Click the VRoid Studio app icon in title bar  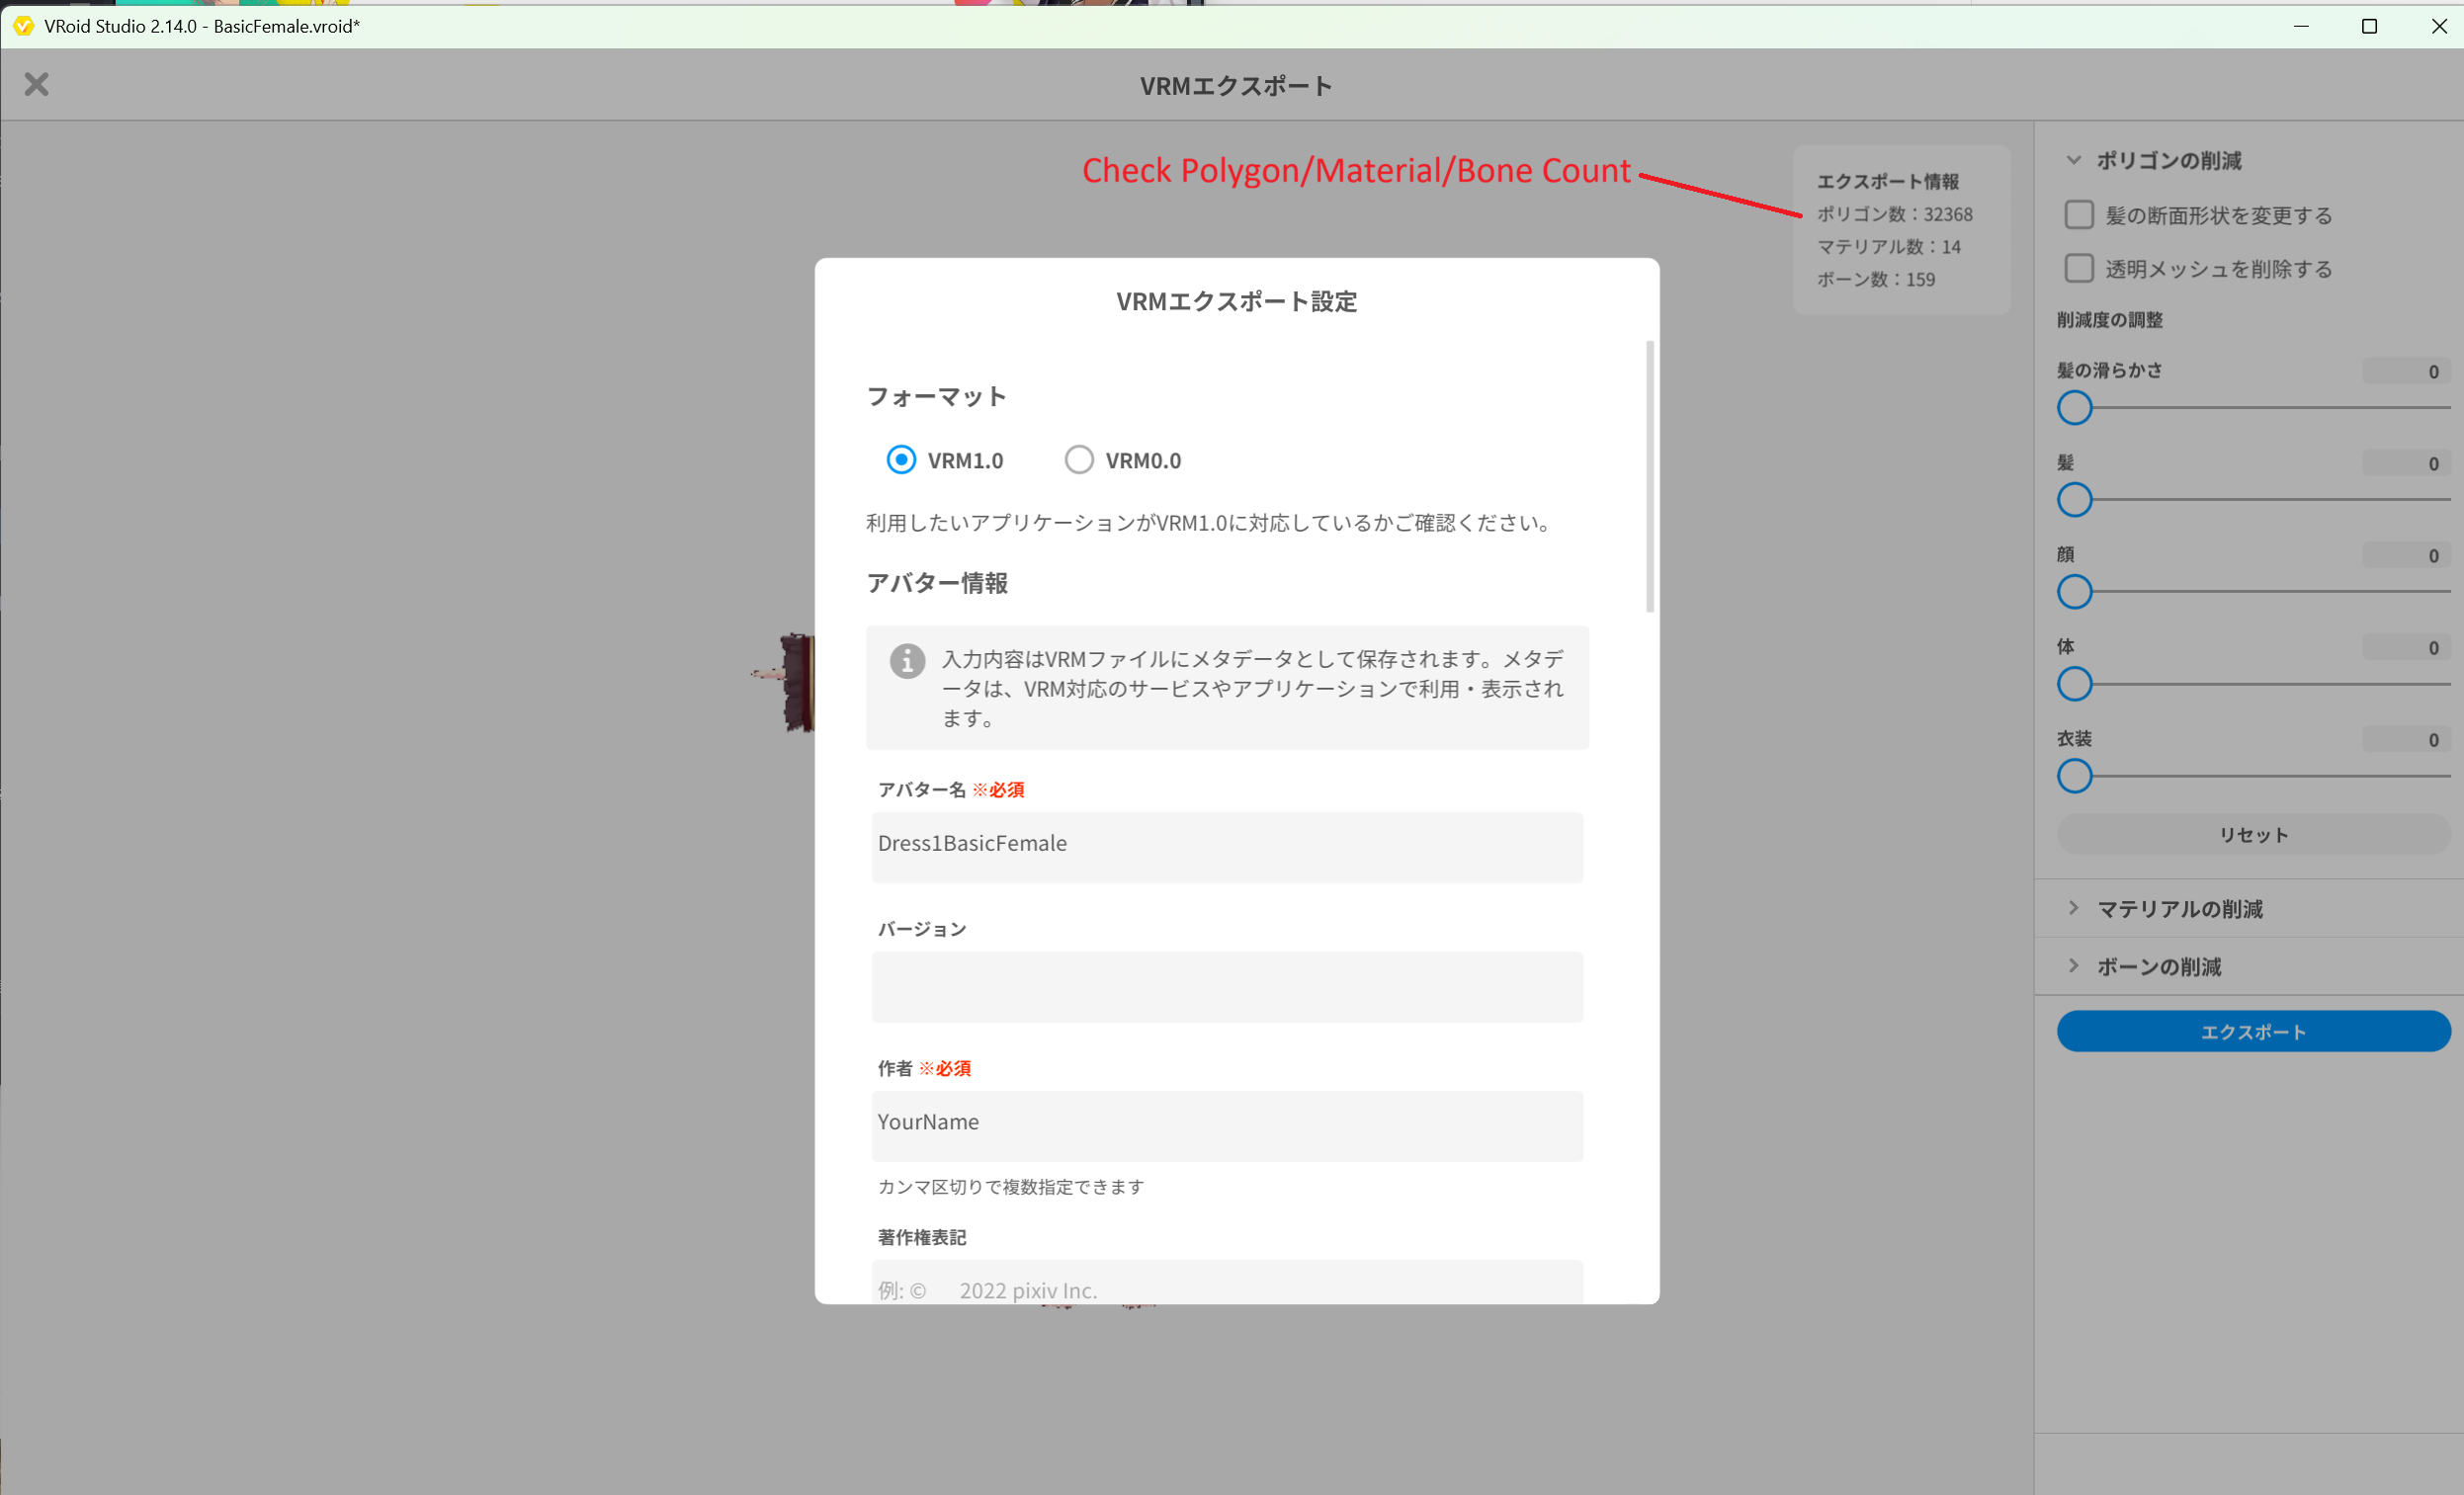pos(23,26)
